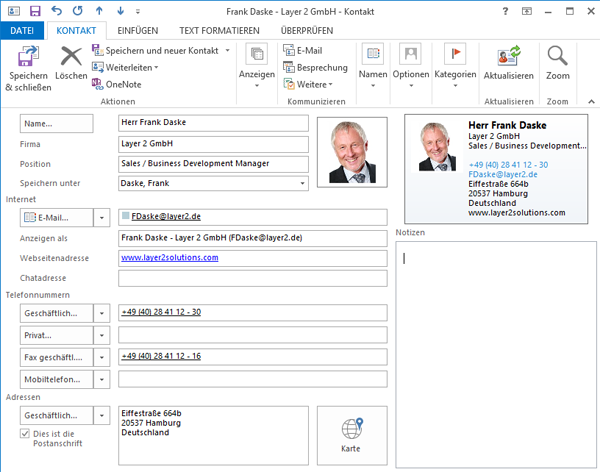This screenshot has width=600, height=472.
Task: Expand the Weiterleiten dropdown
Action: point(157,67)
